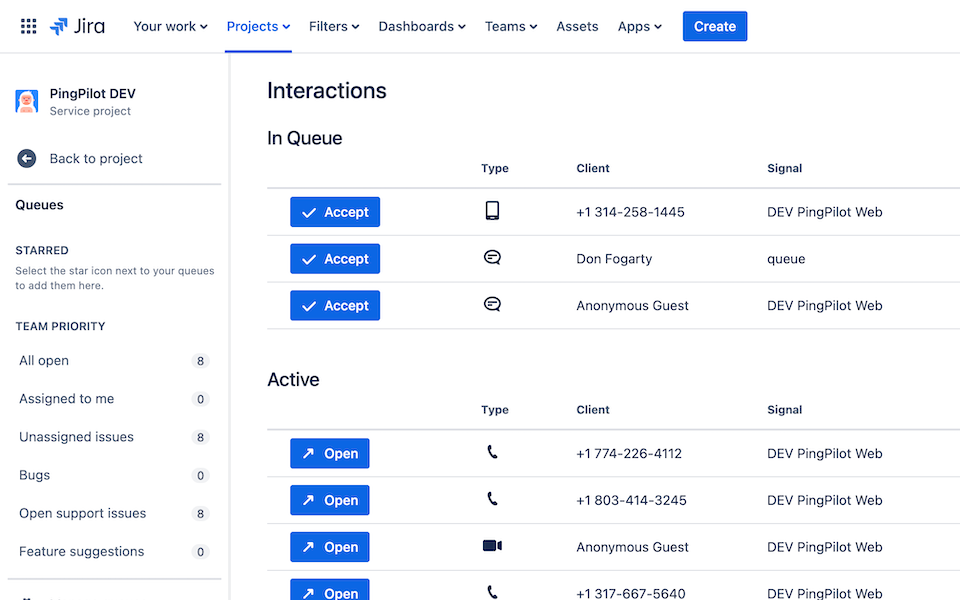Click the phone call icon for +1 774-226-4112
Screen dimensions: 960x600
(x=492, y=452)
